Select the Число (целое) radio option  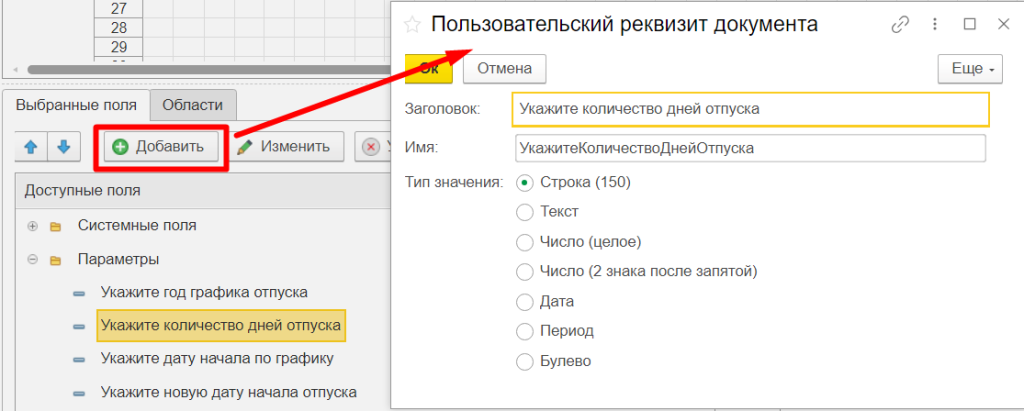524,242
